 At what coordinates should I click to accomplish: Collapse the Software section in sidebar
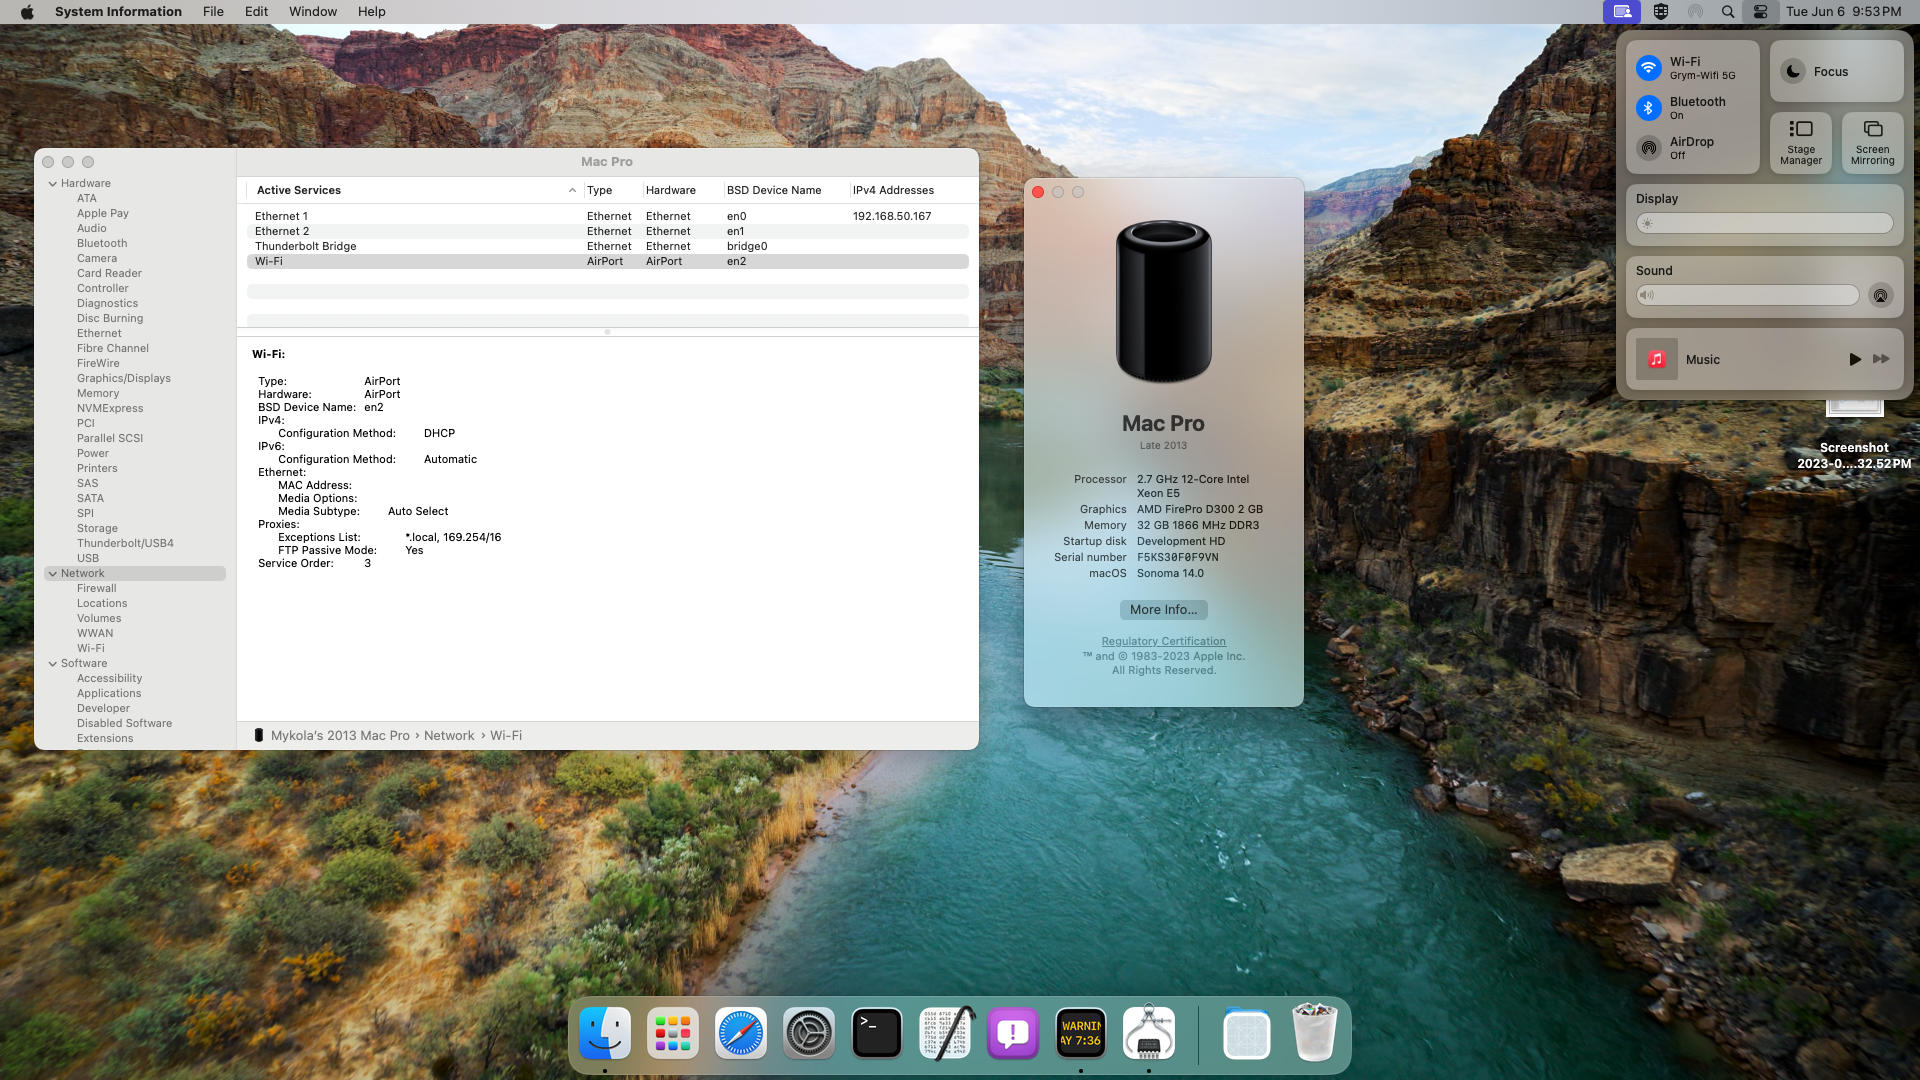[x=53, y=664]
